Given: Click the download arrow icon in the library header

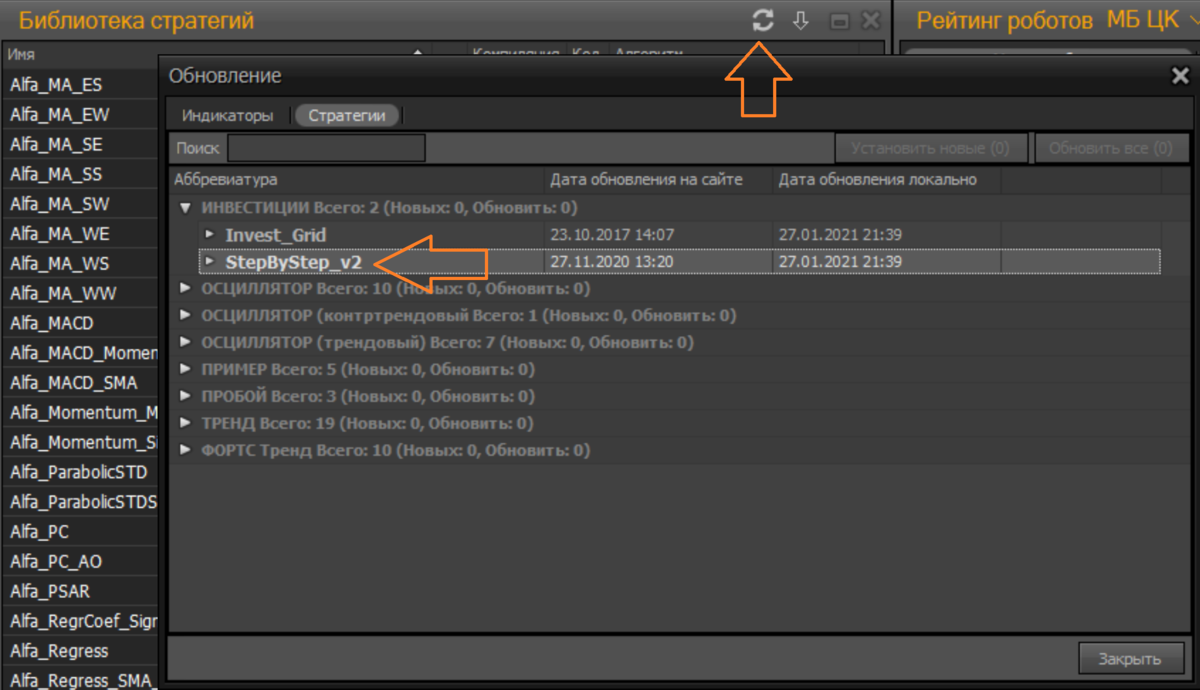Looking at the screenshot, I should (x=801, y=20).
